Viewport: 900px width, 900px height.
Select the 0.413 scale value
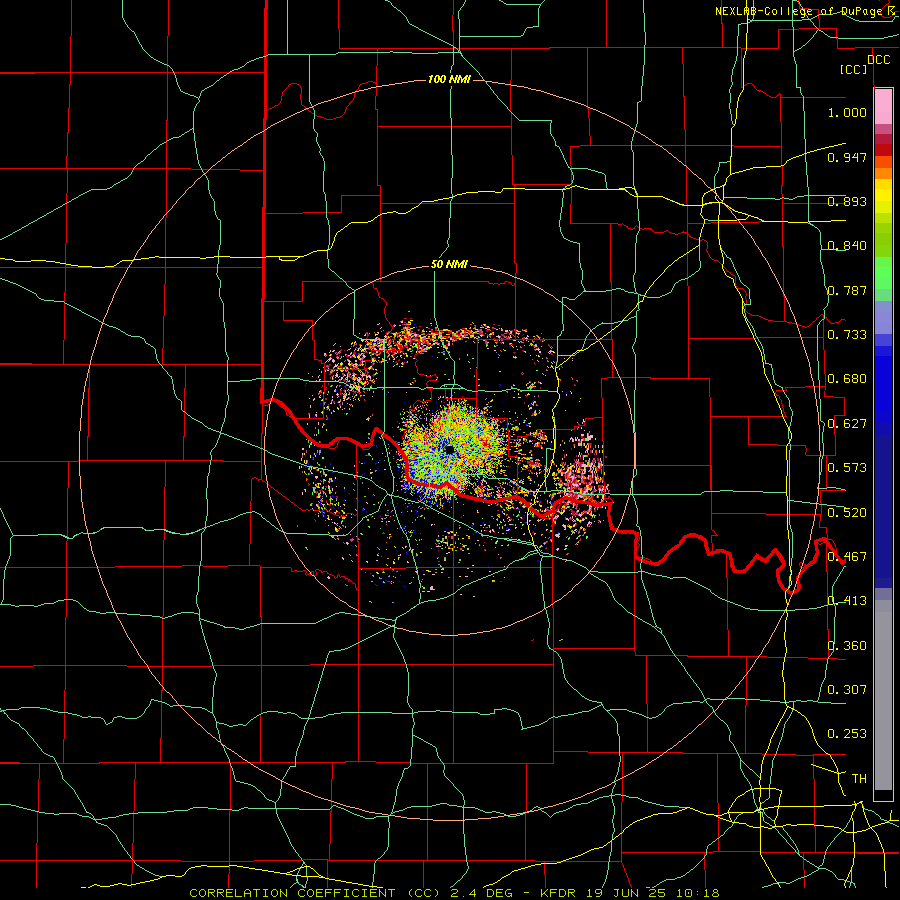[x=847, y=601]
